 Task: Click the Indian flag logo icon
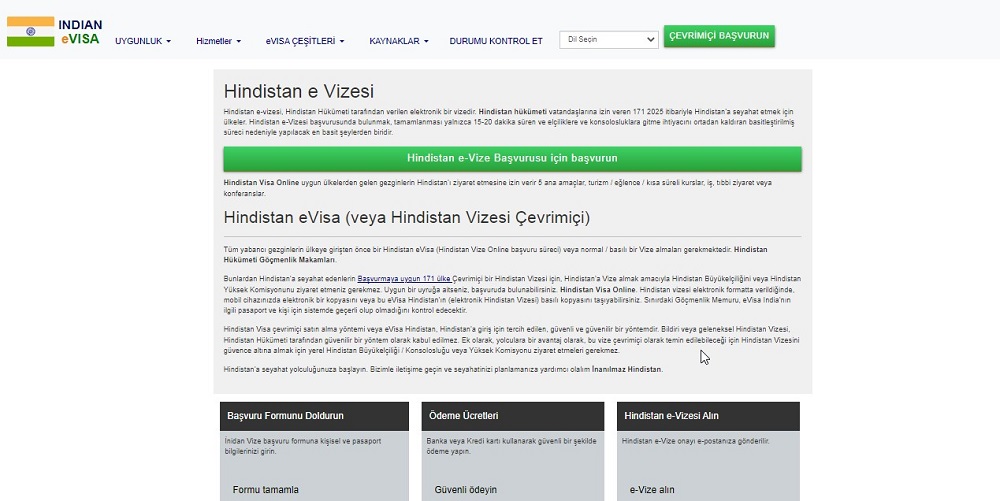pos(30,31)
